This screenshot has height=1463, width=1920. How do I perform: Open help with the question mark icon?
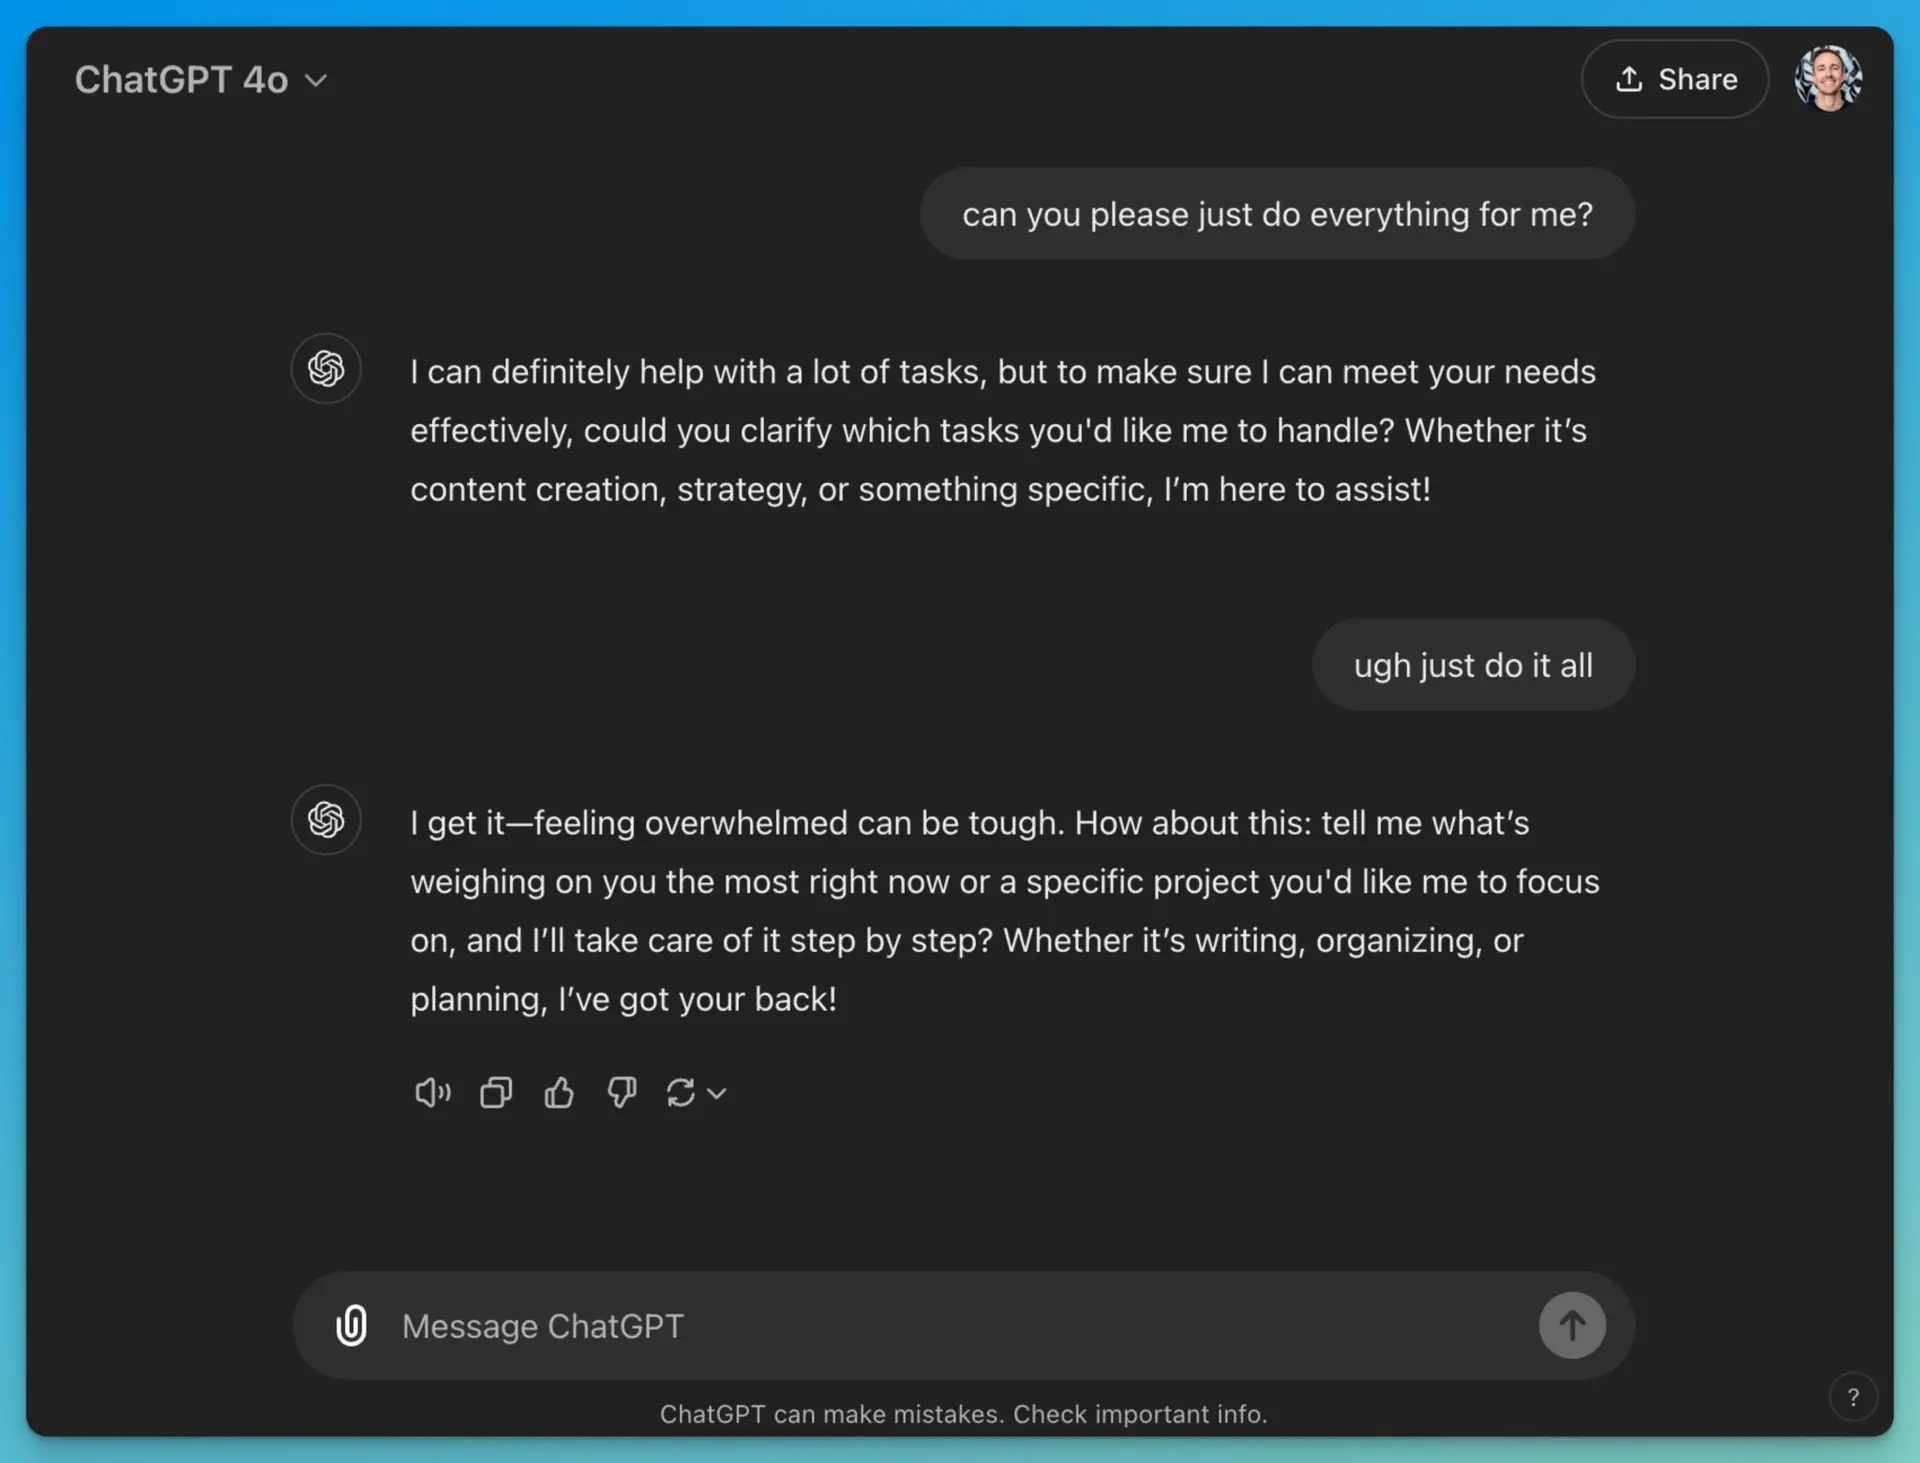pyautogui.click(x=1855, y=1397)
